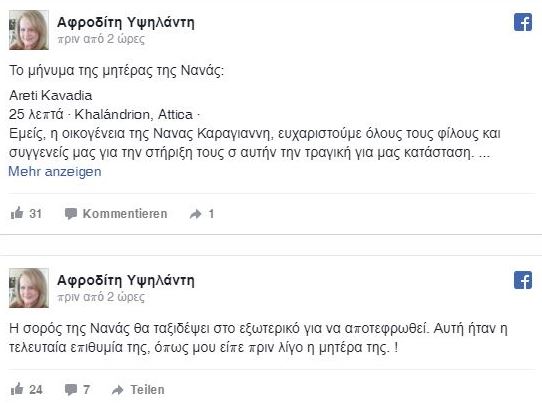
Task: Expand the post with Mehr anzeigen
Action: (55, 171)
